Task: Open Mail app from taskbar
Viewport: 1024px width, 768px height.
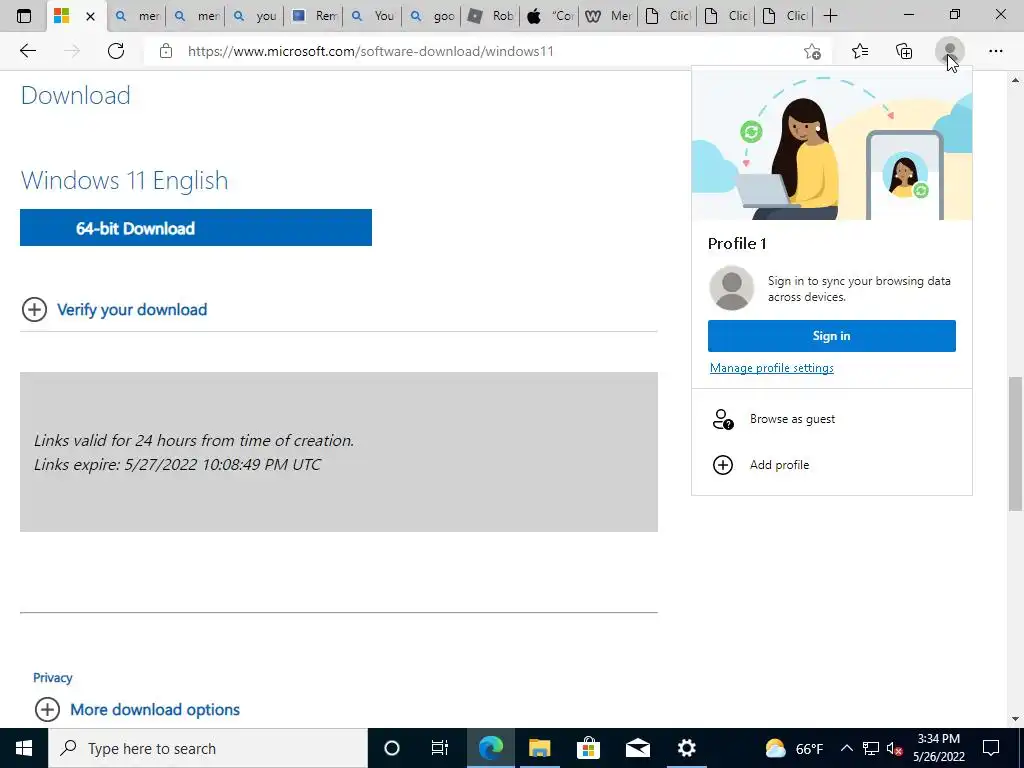Action: click(x=637, y=748)
